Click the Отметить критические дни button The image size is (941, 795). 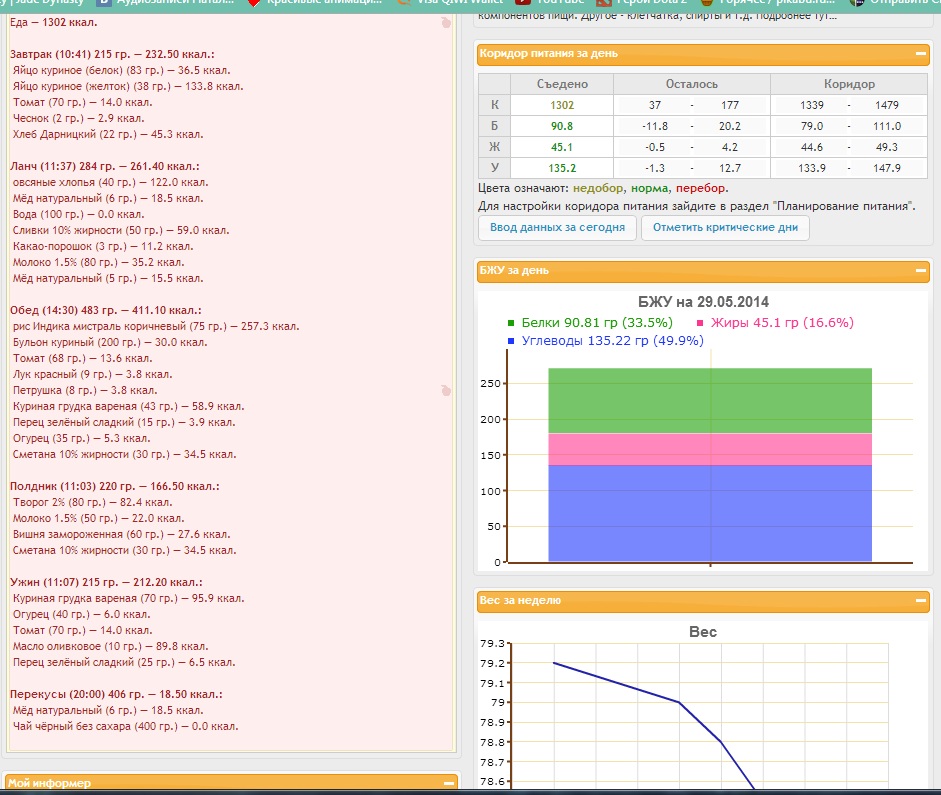pyautogui.click(x=725, y=227)
